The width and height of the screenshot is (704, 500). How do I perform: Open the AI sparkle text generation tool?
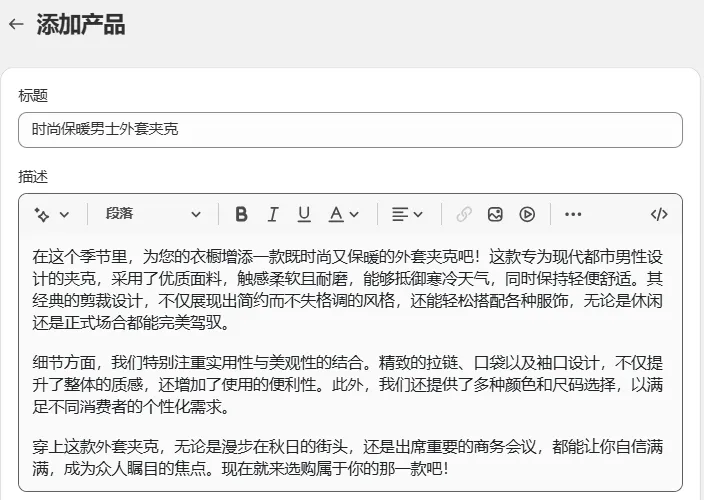point(42,214)
